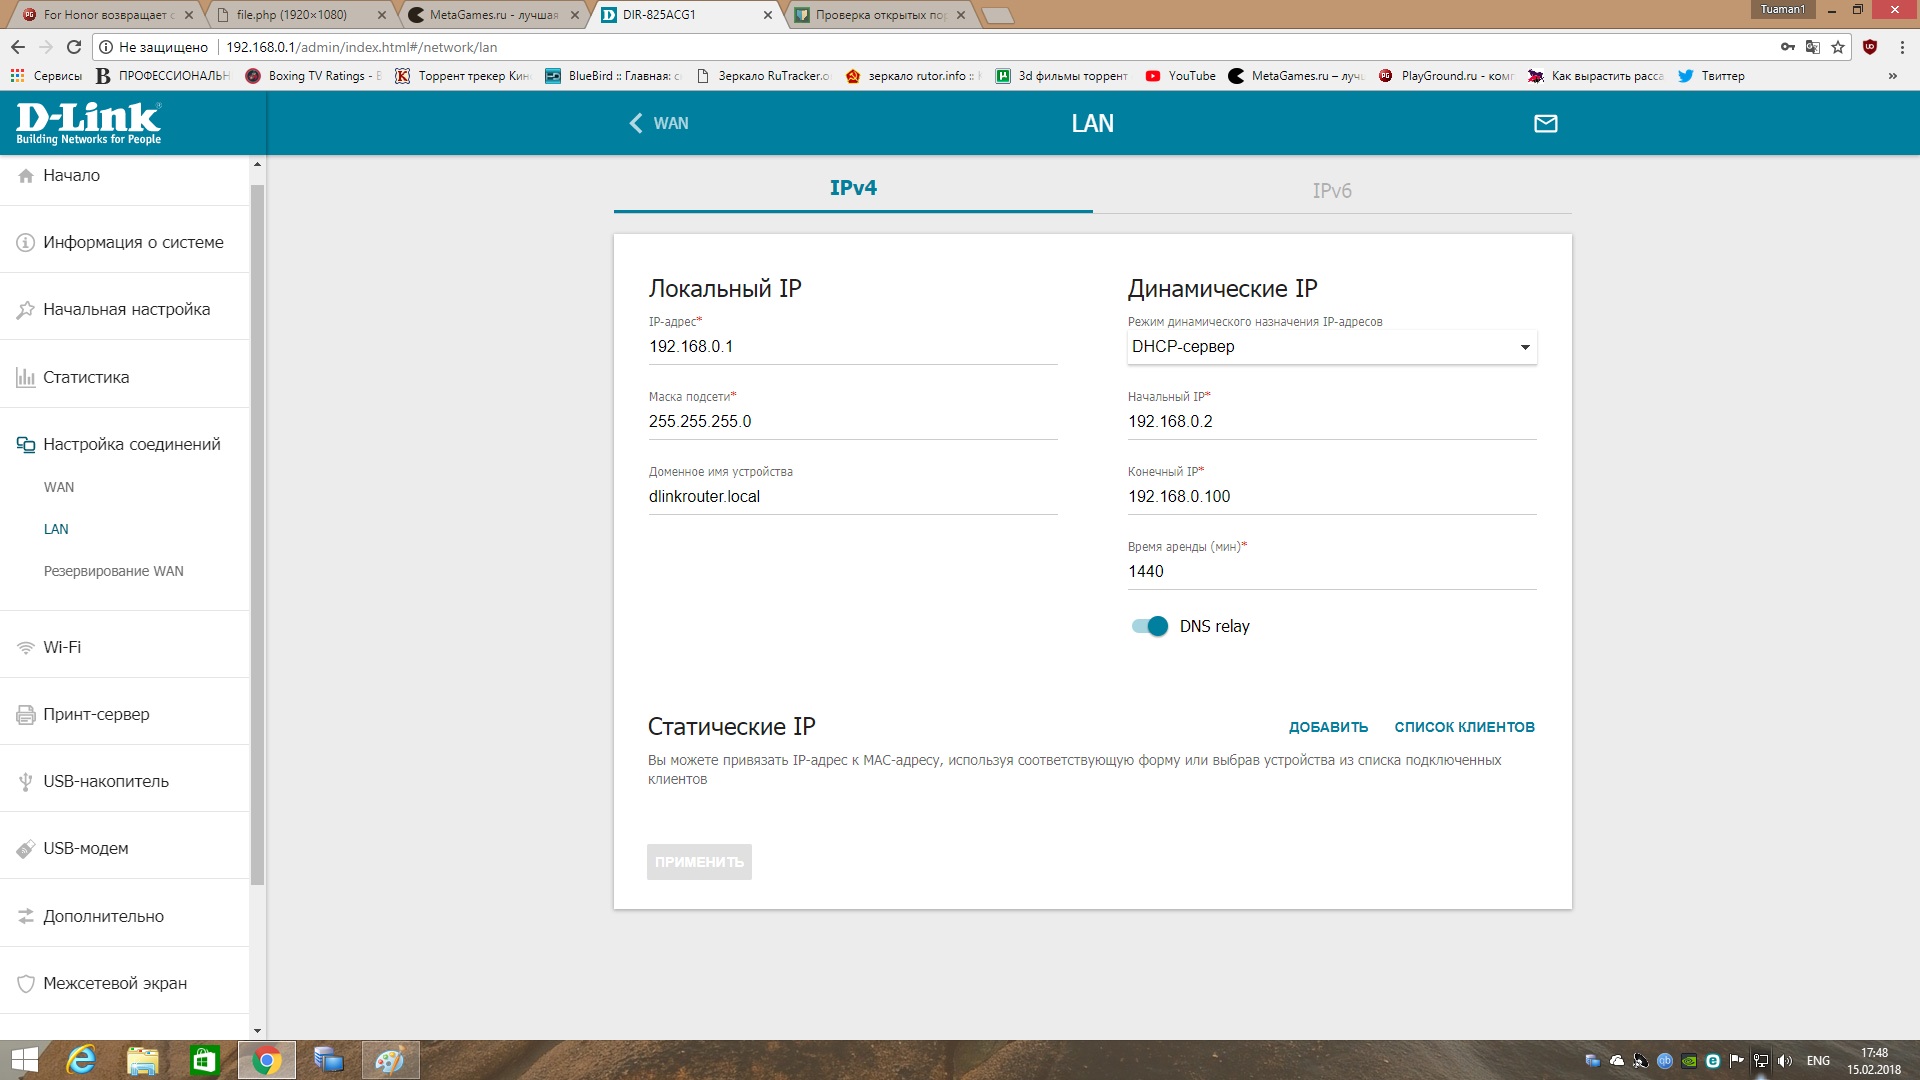1920x1080 pixels.
Task: Click the Время аренды input field
Action: (x=1331, y=572)
